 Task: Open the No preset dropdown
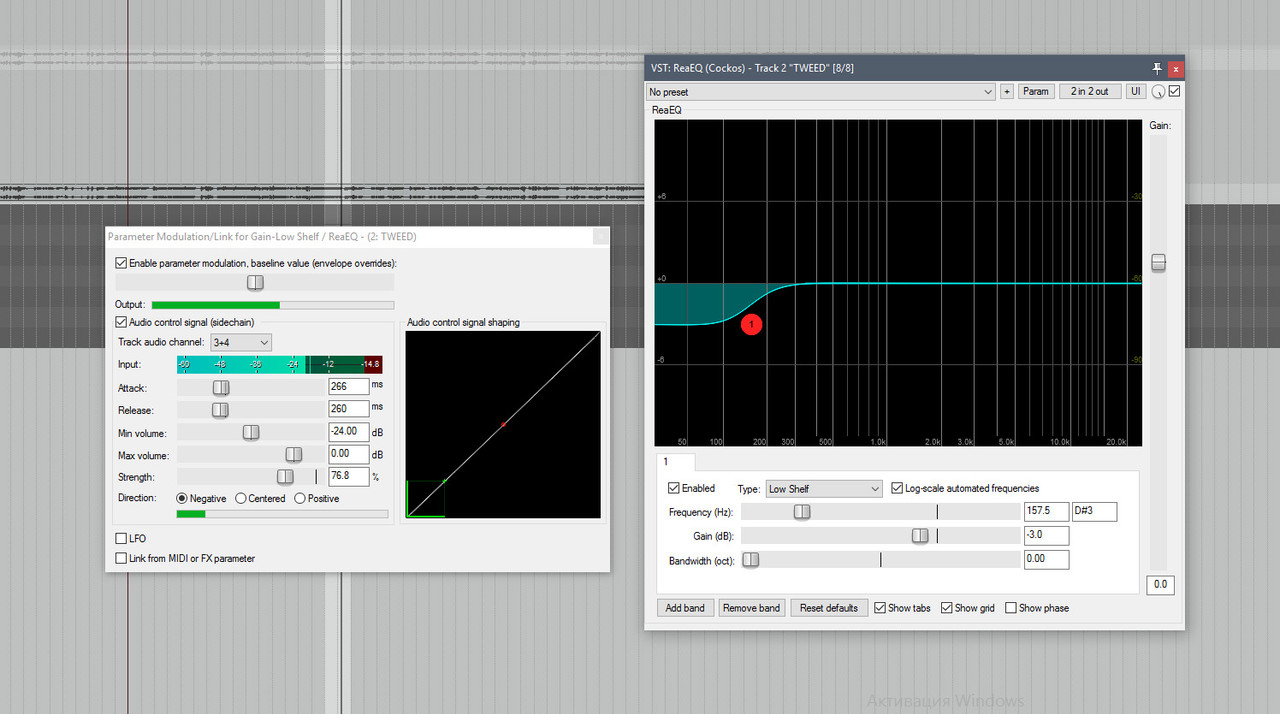(x=821, y=92)
